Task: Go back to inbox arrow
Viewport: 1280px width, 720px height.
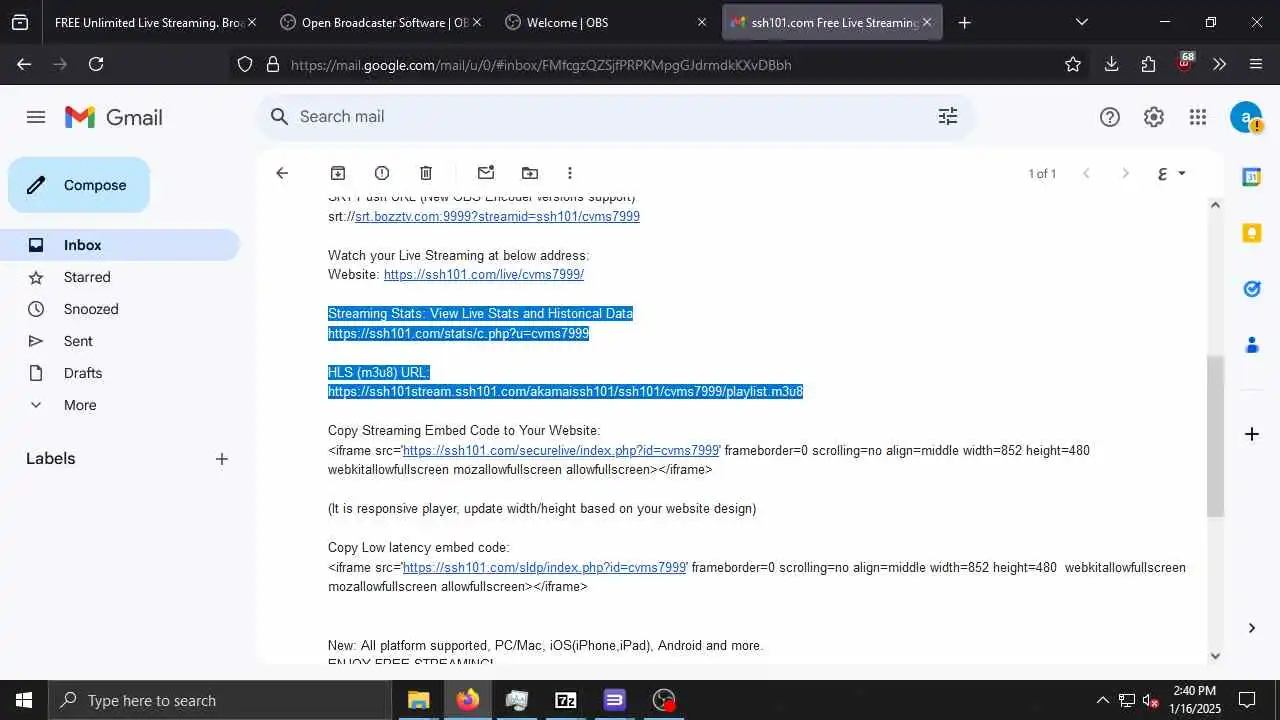Action: [282, 173]
